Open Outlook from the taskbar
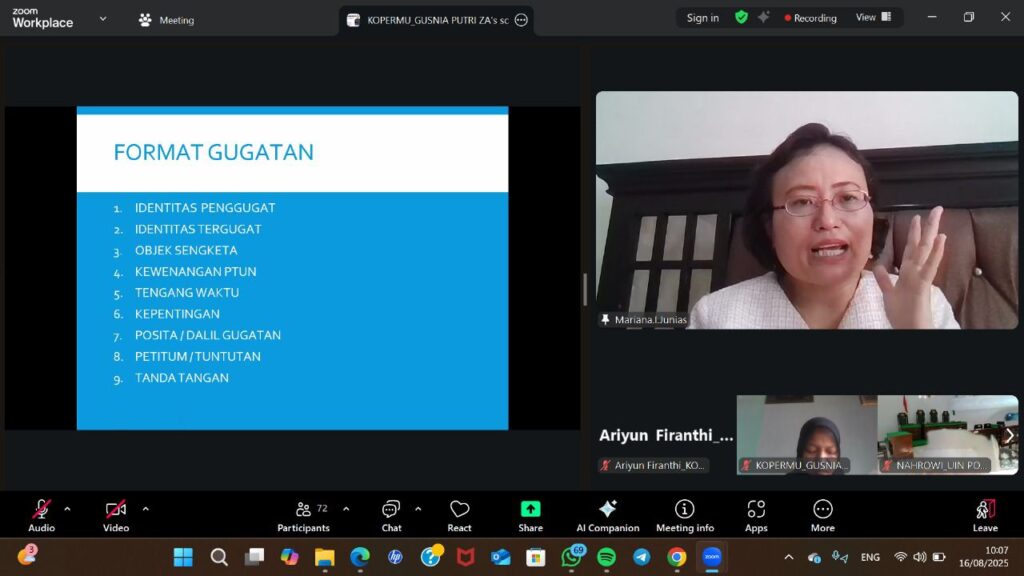 click(x=501, y=557)
